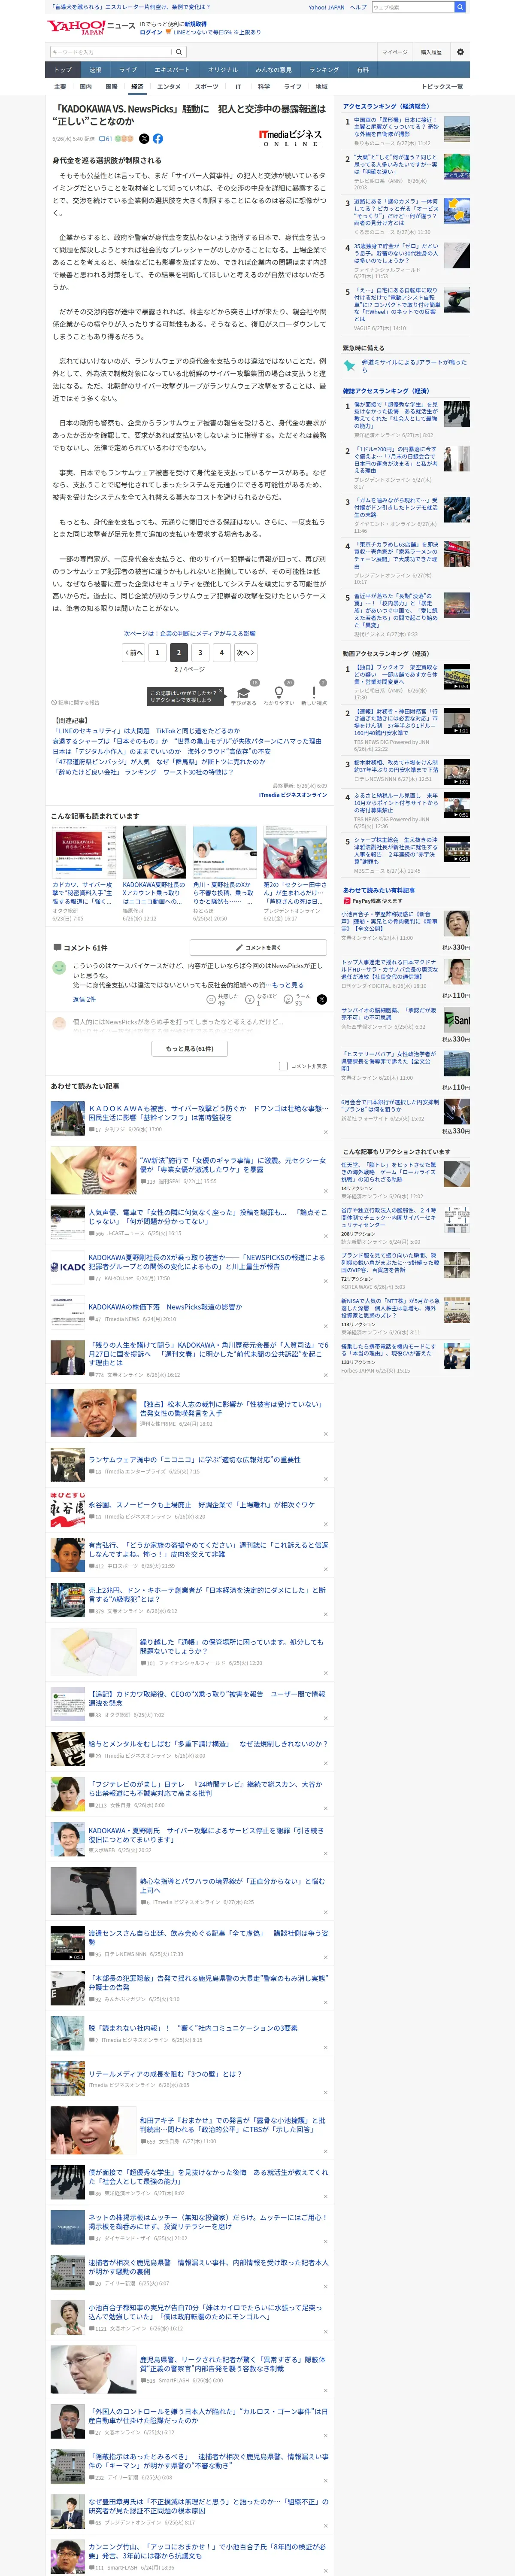Share article on Facebook
Image resolution: width=515 pixels, height=2576 pixels.
158,139
